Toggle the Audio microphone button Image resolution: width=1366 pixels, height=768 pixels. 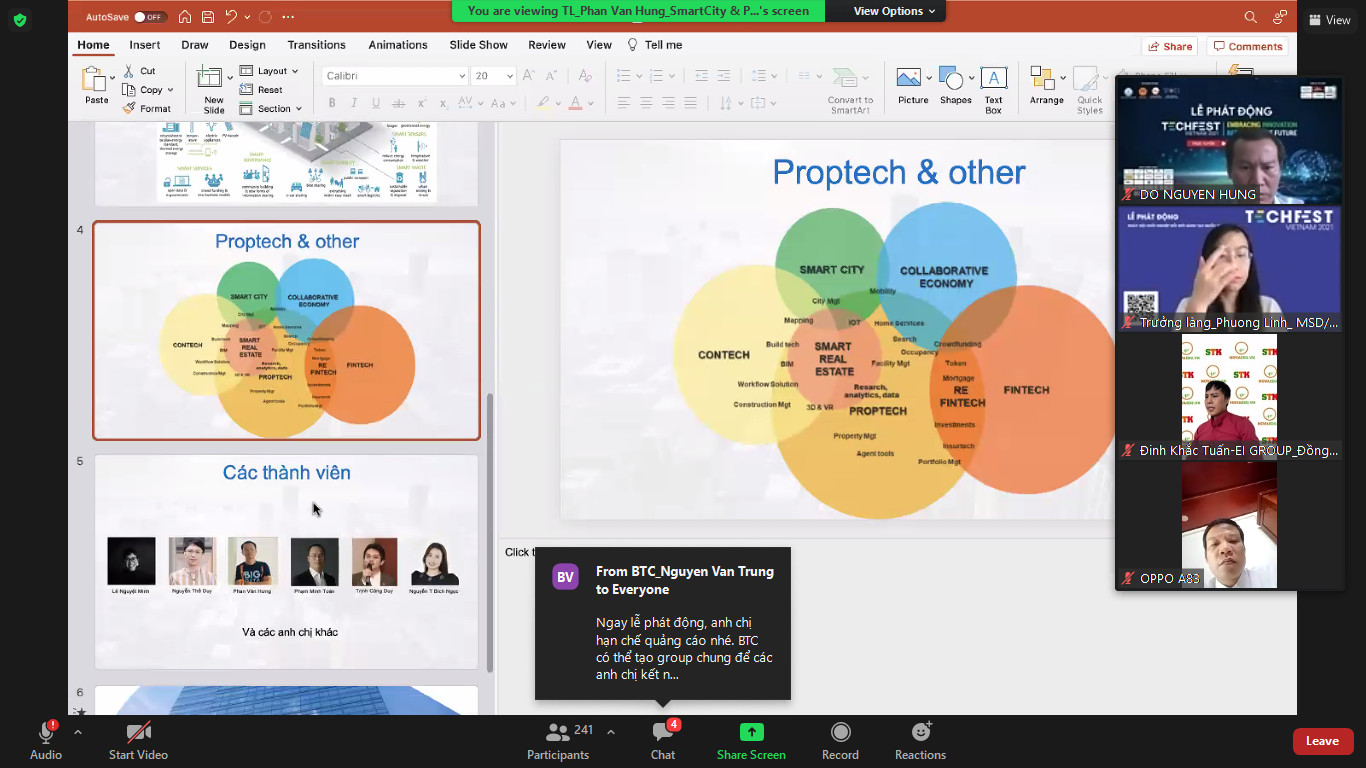[46, 734]
